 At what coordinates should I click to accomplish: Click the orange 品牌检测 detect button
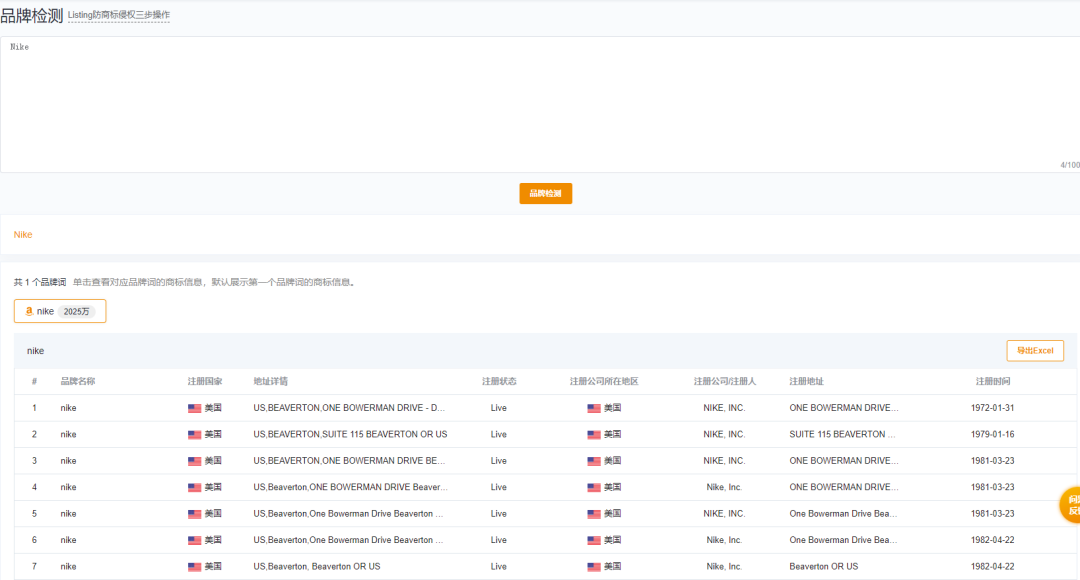545,194
